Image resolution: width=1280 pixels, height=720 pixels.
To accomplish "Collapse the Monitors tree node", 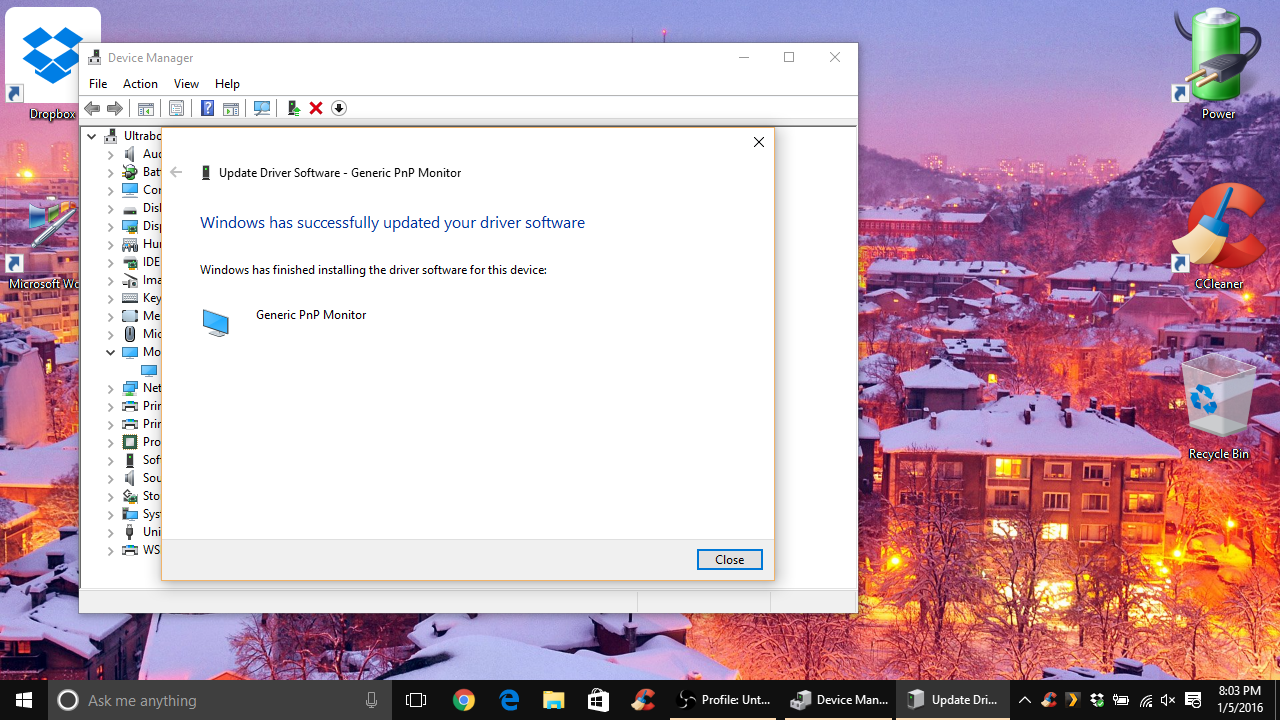I will click(111, 352).
